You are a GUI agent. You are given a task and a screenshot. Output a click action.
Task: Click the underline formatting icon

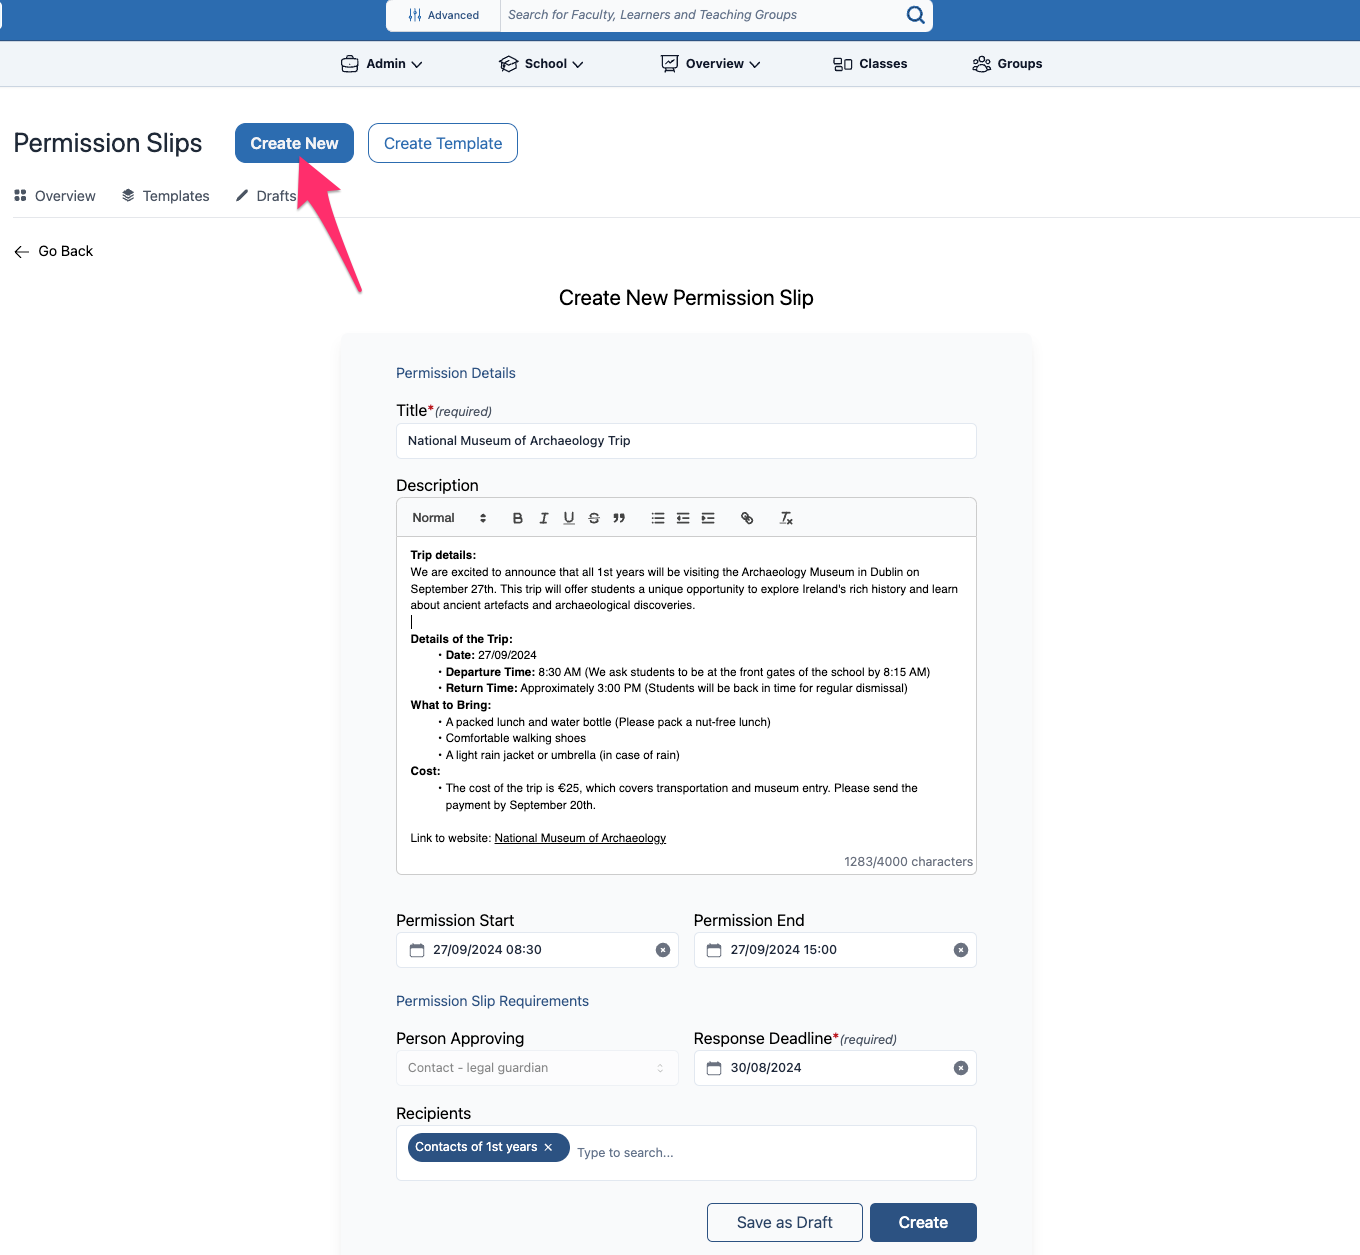(569, 518)
